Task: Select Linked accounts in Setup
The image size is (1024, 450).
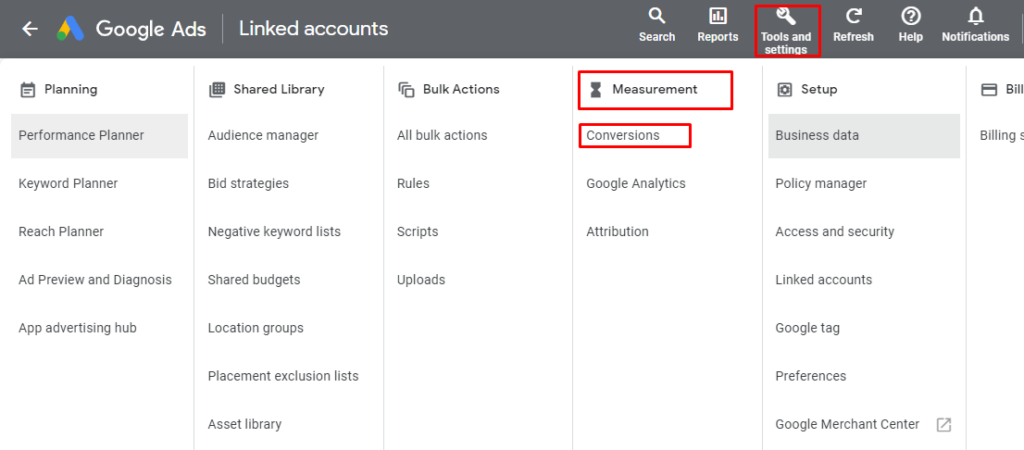Action: pyautogui.click(x=824, y=280)
